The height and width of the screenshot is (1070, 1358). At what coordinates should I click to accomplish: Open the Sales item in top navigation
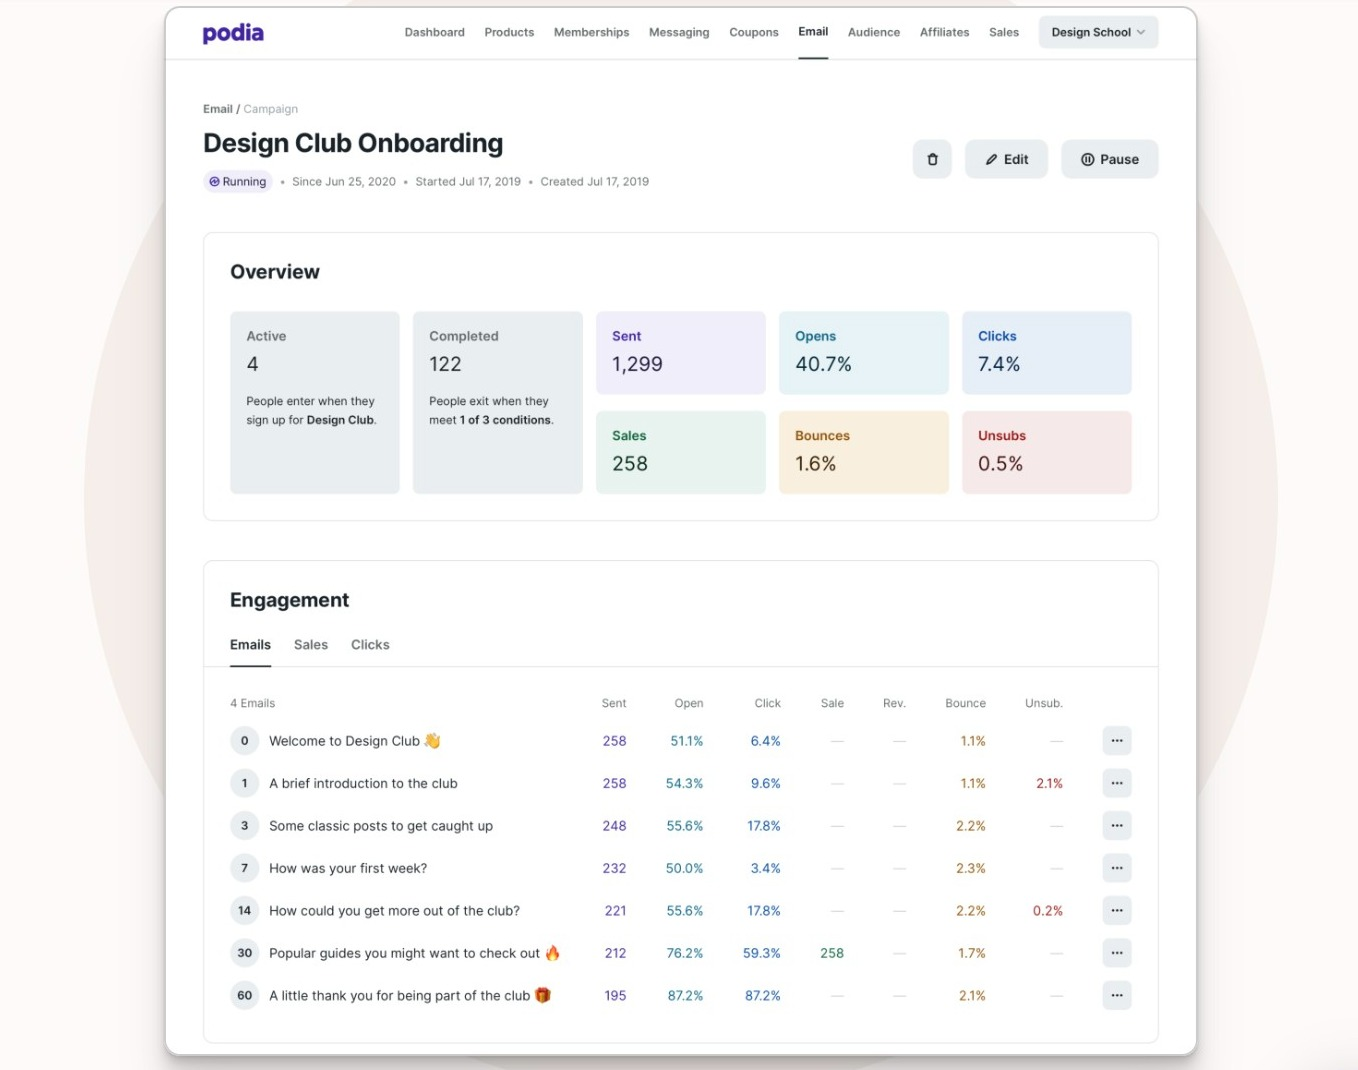coord(1004,32)
